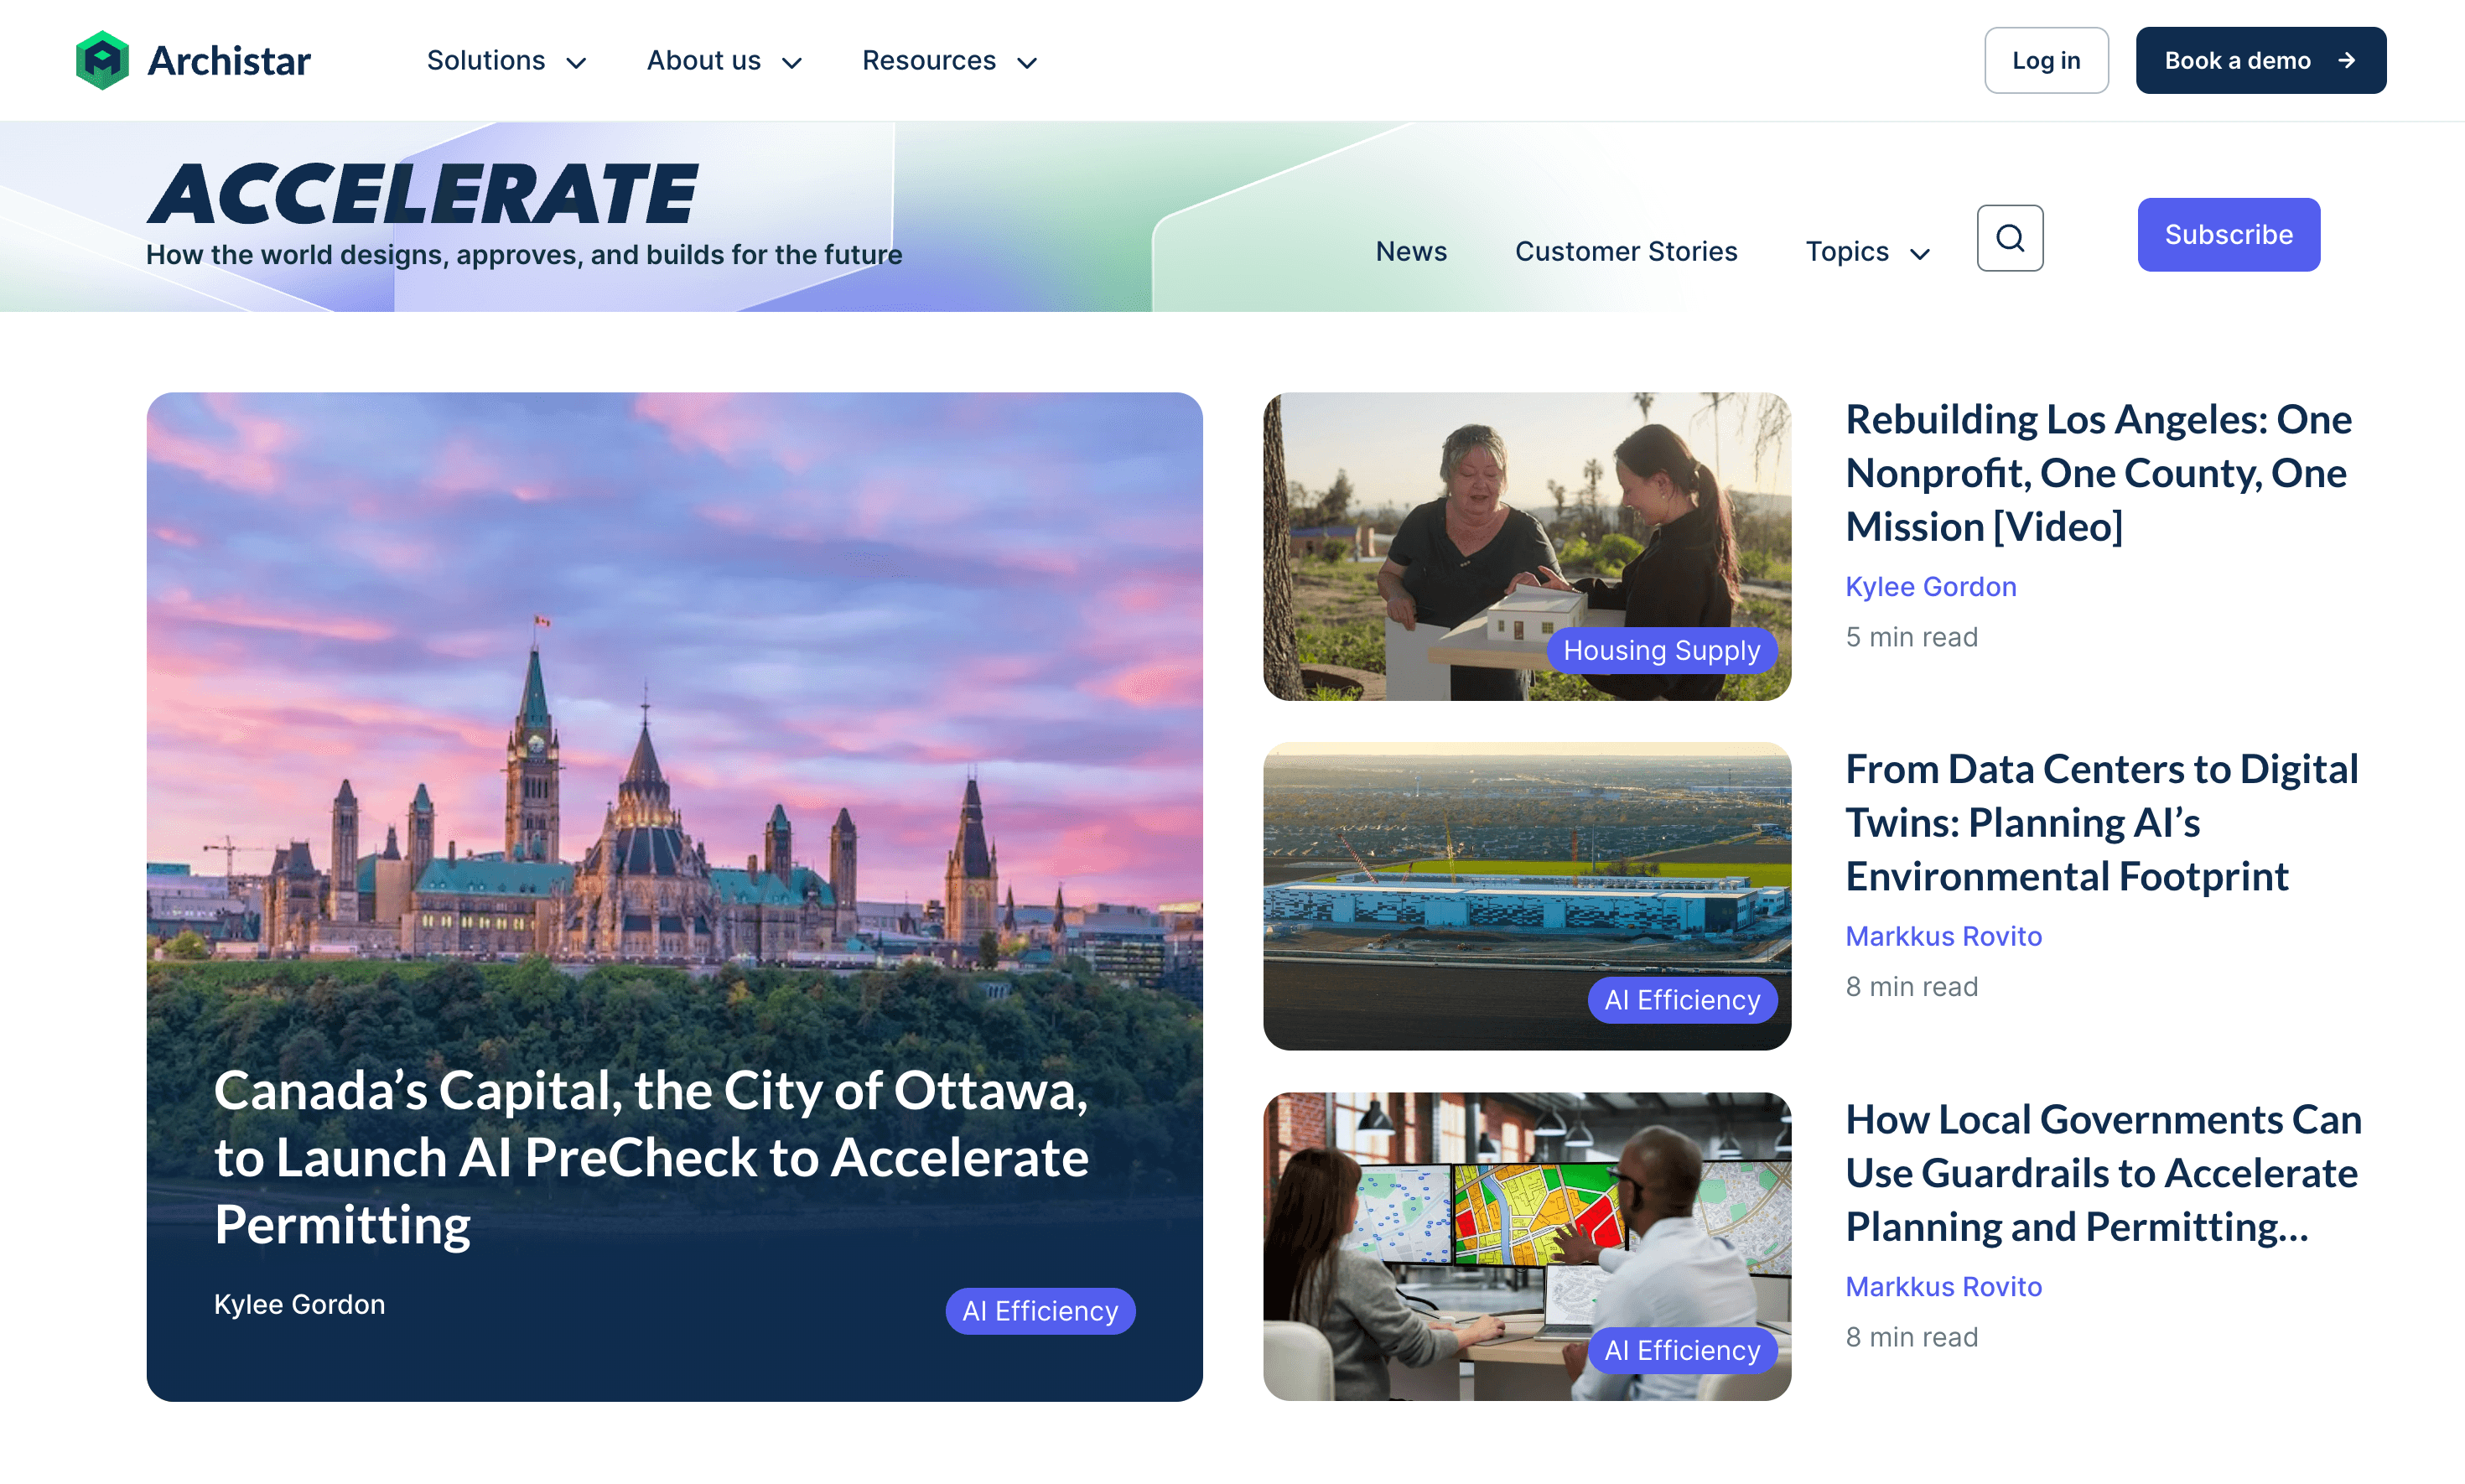Image resolution: width=2465 pixels, height=1484 pixels.
Task: Open the Solutions menu
Action: pos(506,61)
